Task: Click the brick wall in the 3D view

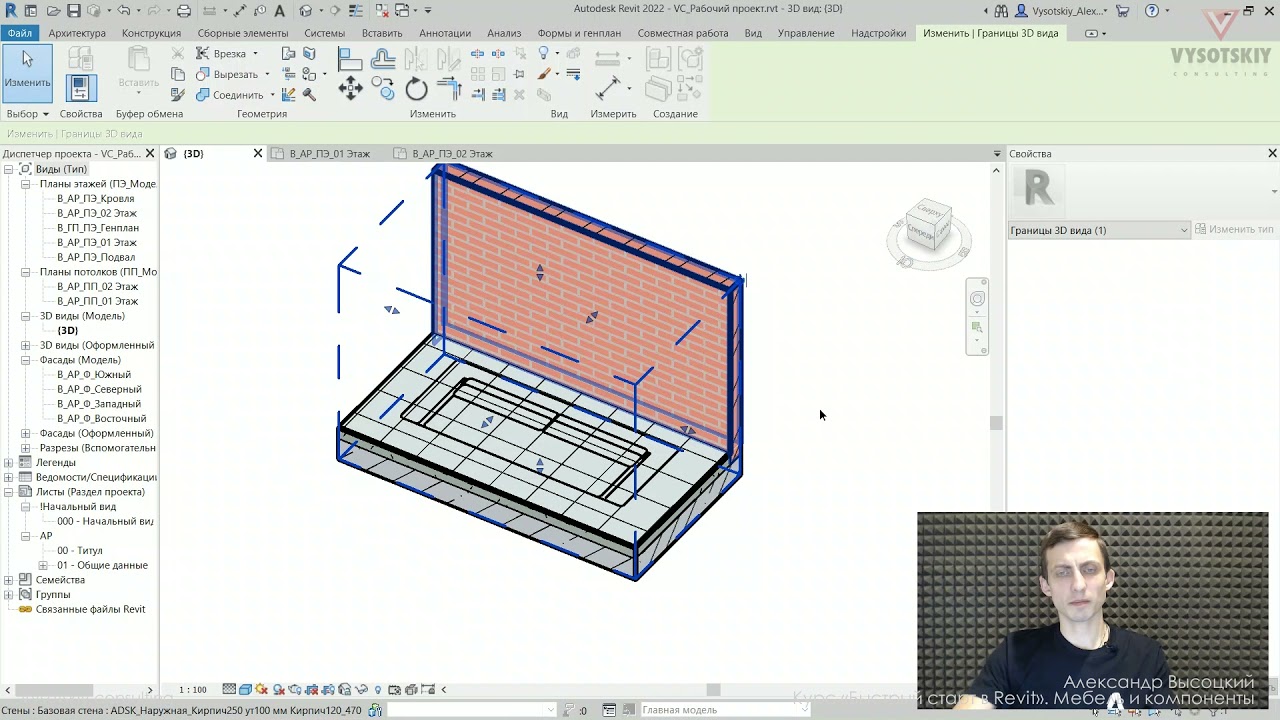Action: (x=590, y=310)
